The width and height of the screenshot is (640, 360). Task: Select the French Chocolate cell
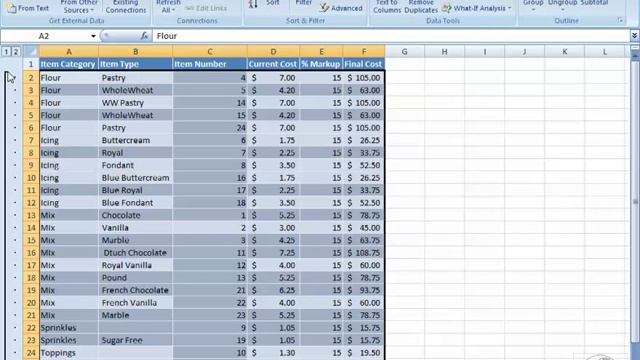point(136,290)
